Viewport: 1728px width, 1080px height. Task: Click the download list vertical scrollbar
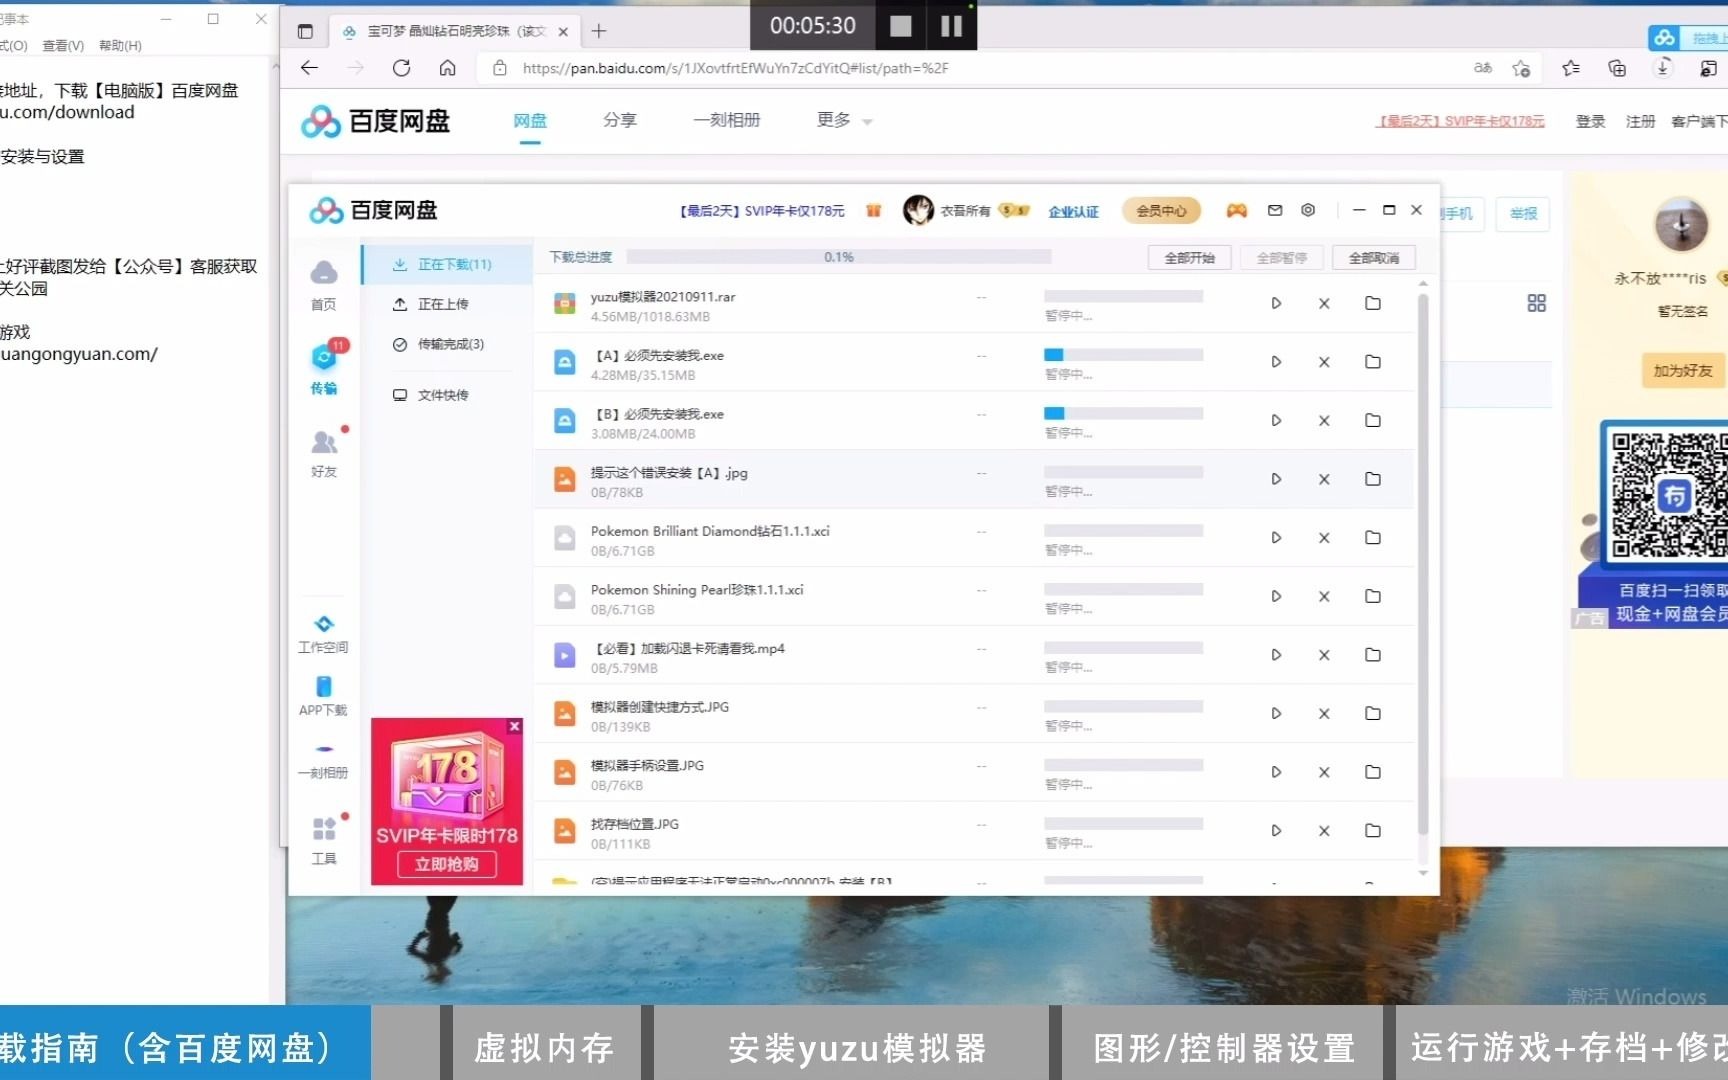click(x=1423, y=565)
